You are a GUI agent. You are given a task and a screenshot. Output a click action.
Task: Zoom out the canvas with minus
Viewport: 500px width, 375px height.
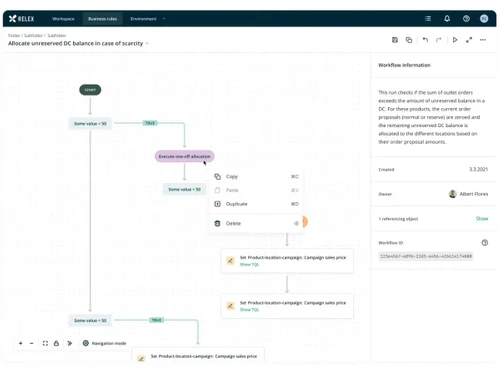tap(32, 343)
